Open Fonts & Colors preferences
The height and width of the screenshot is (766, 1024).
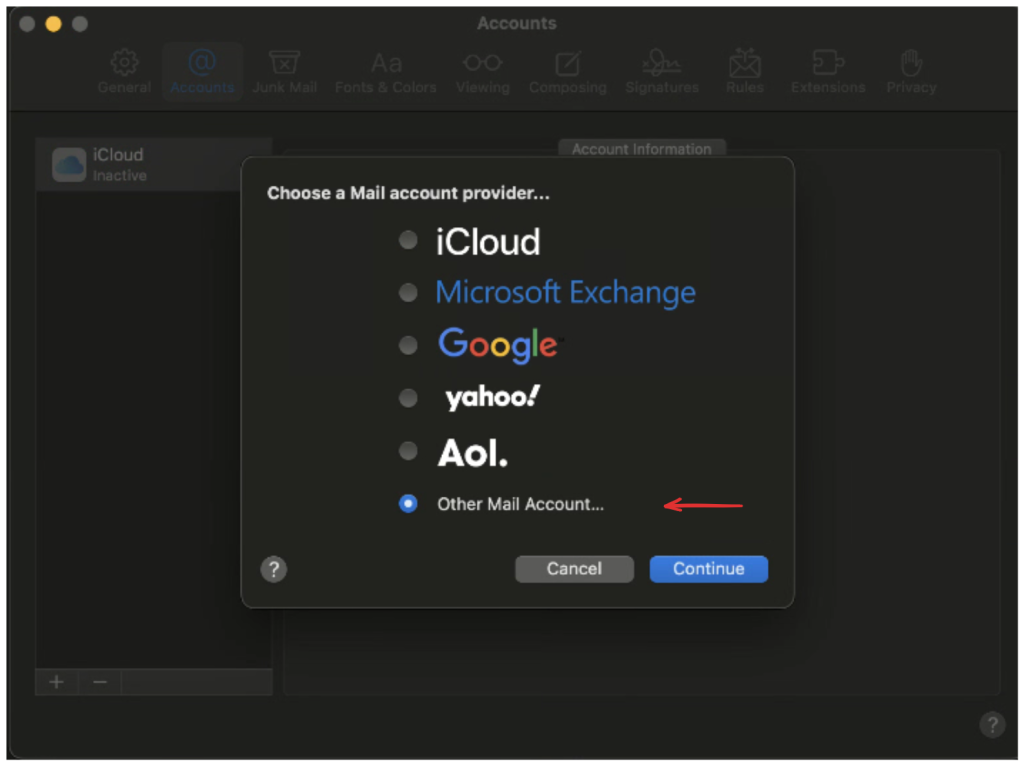386,64
